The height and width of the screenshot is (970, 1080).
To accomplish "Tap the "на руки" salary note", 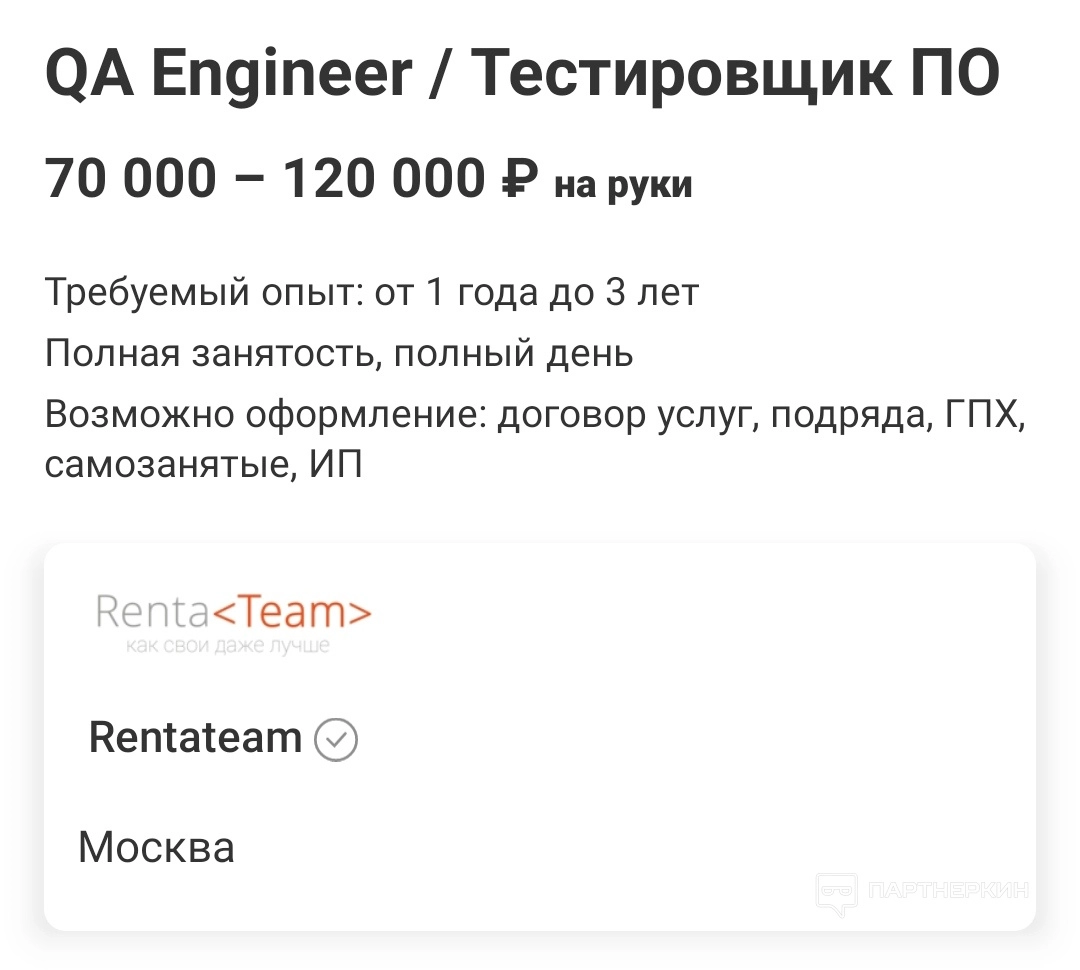I will (x=623, y=185).
